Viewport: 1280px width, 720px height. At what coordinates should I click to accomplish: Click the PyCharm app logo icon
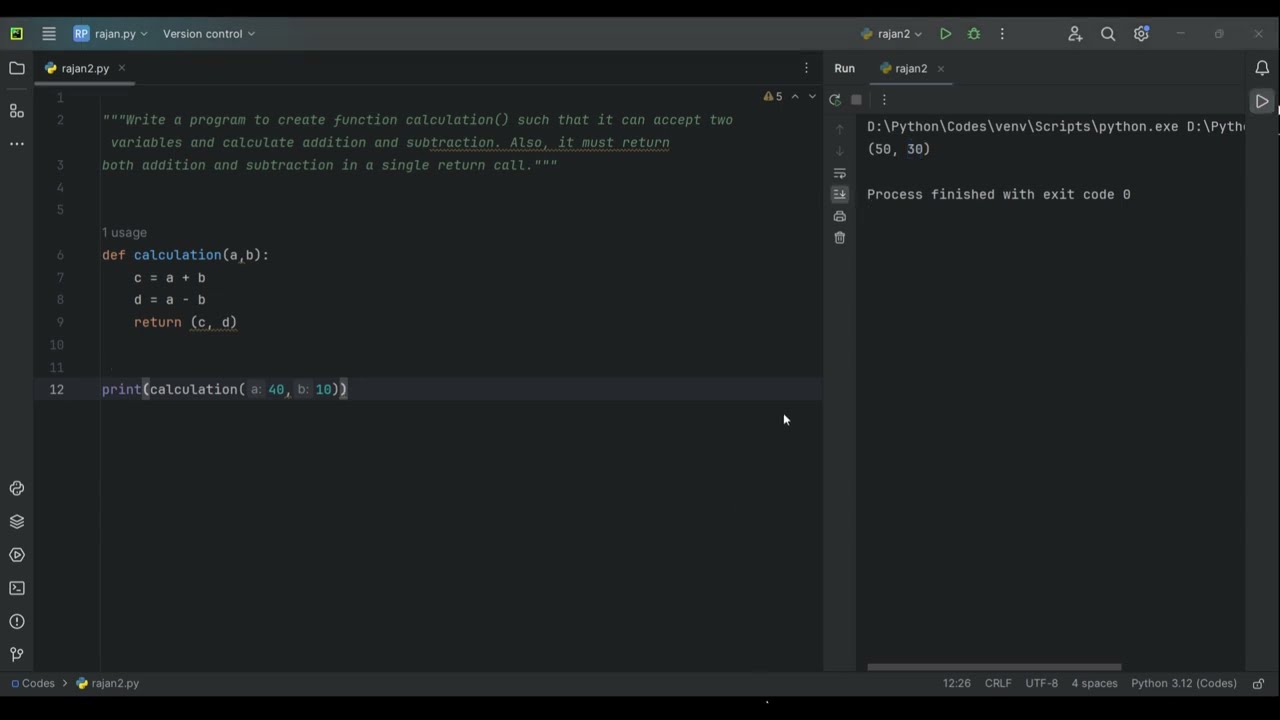pyautogui.click(x=17, y=34)
